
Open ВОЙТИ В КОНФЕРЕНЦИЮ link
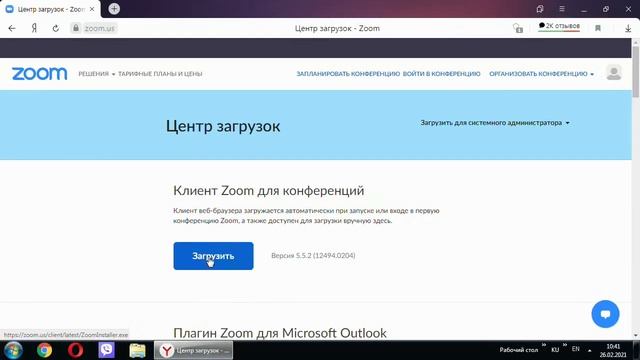coord(441,74)
